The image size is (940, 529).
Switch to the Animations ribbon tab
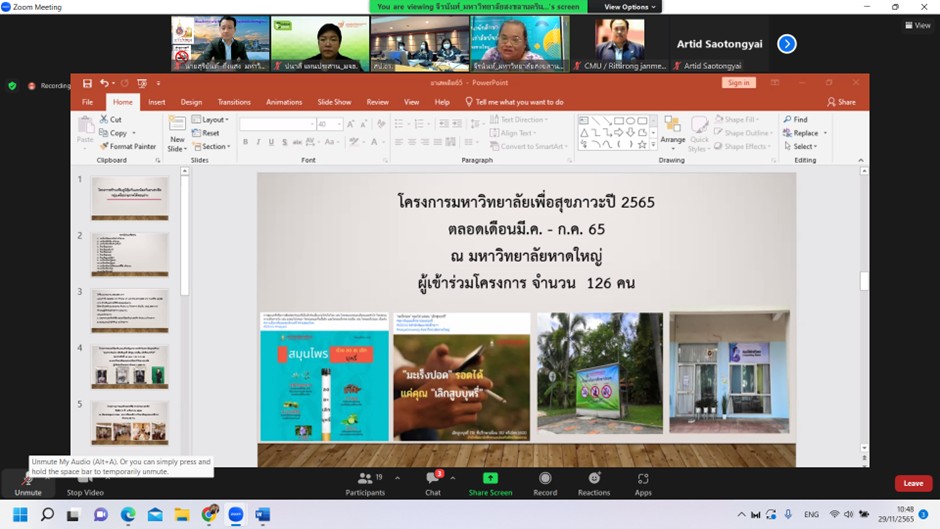click(x=284, y=102)
